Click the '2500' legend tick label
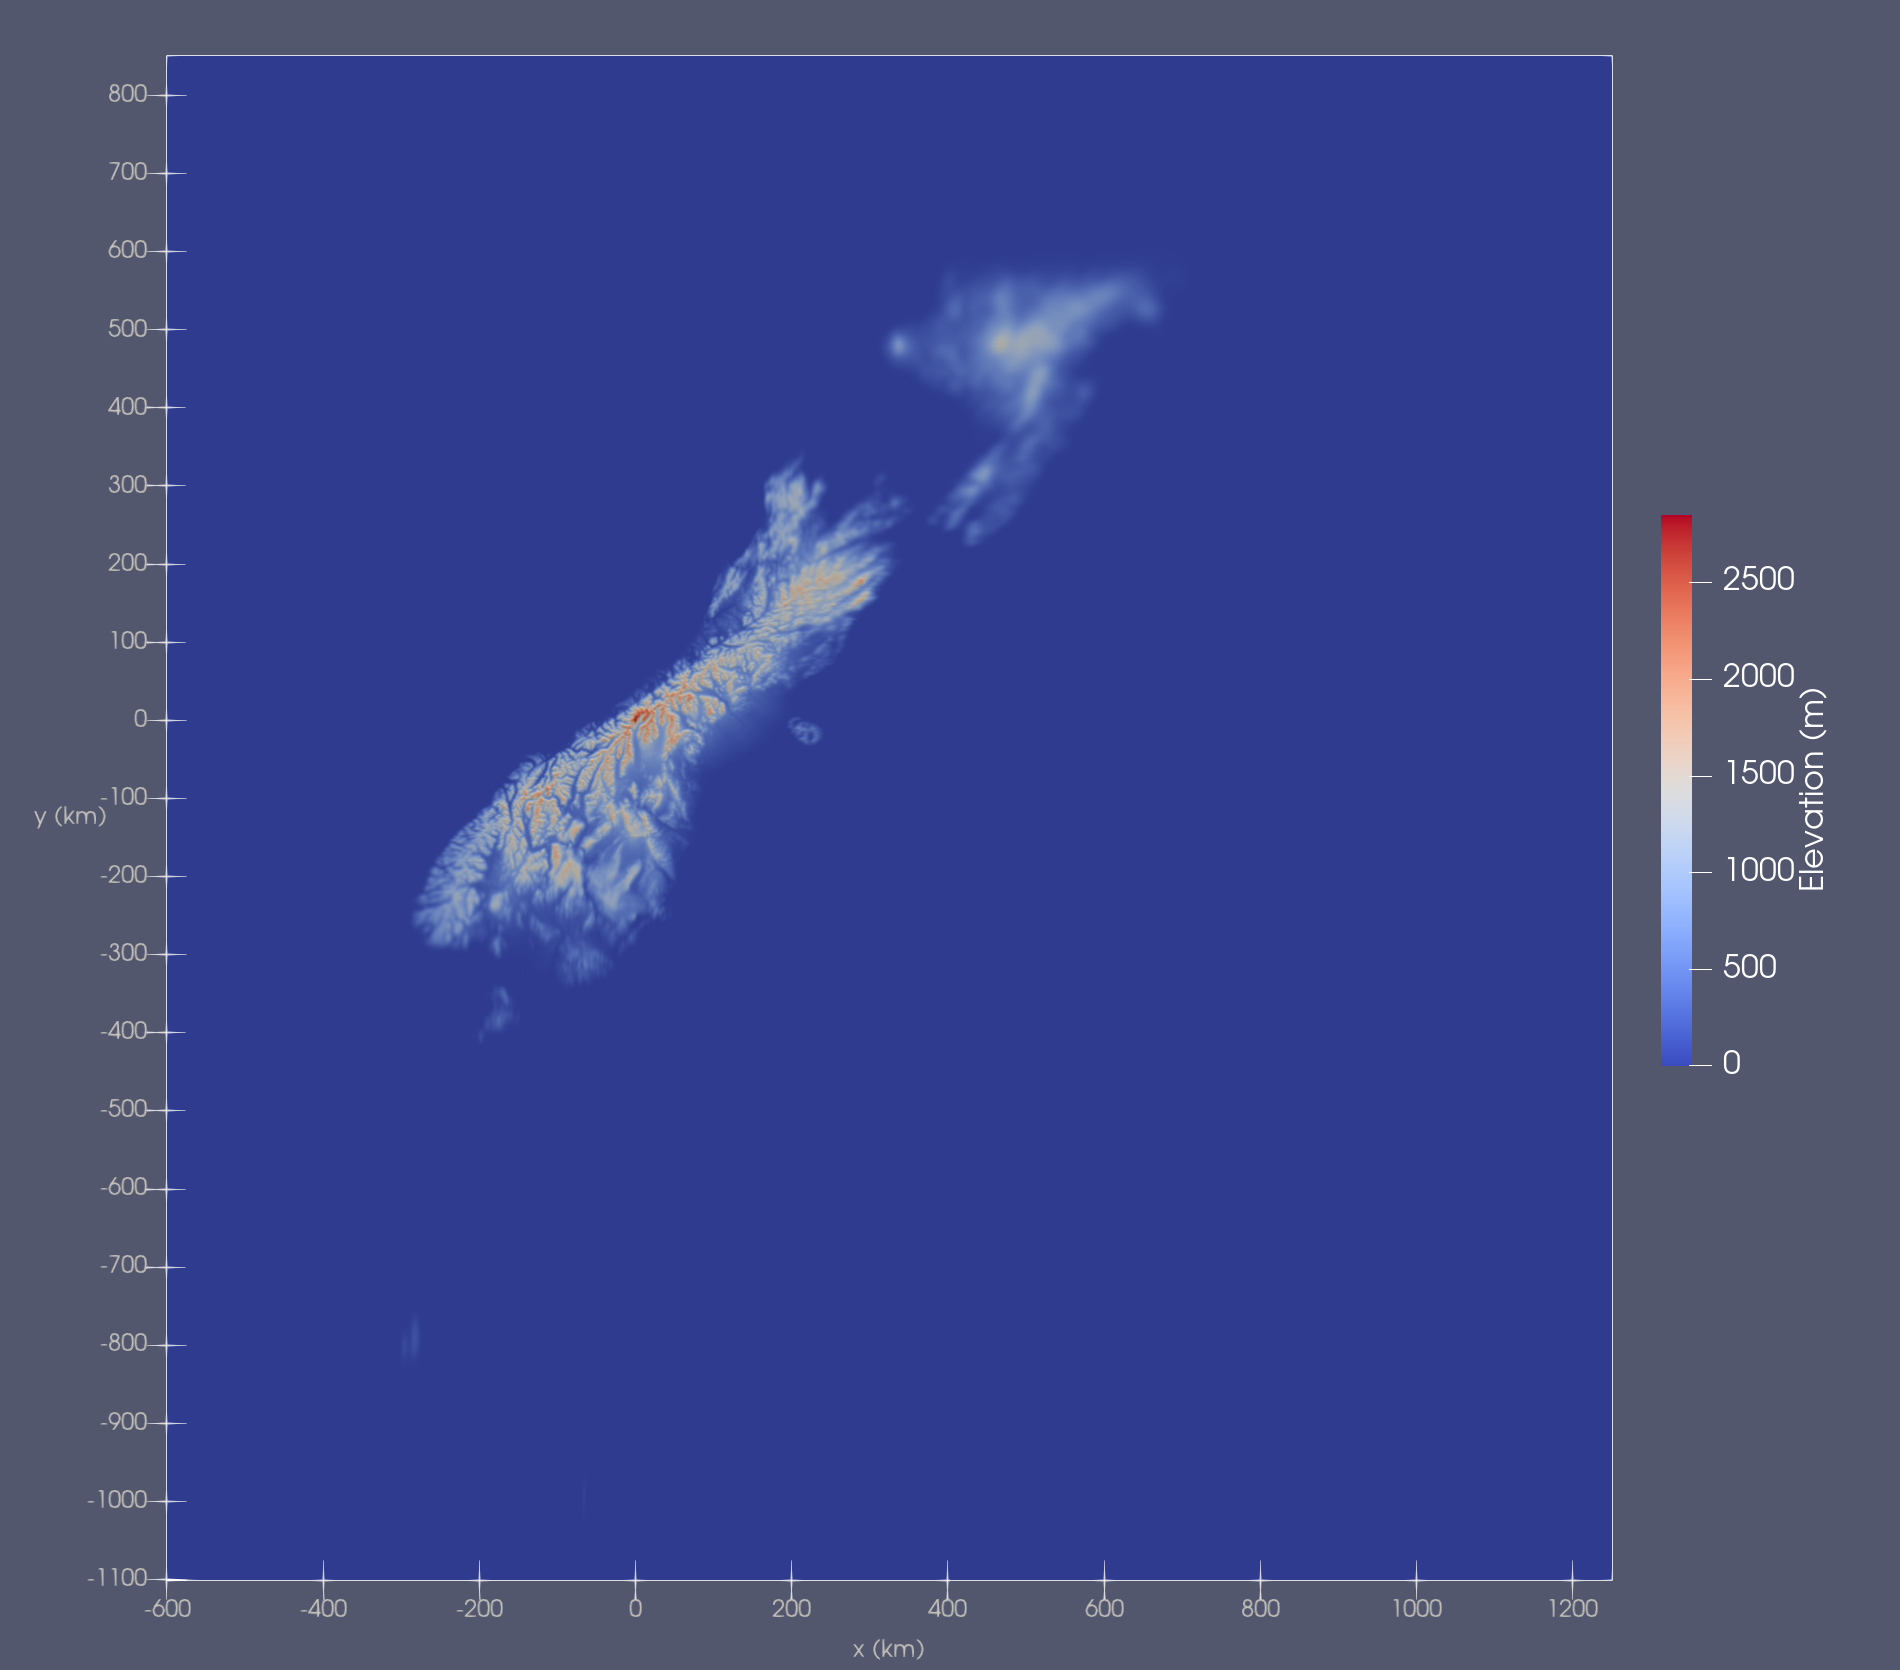Image resolution: width=1900 pixels, height=1670 pixels. pos(1758,579)
